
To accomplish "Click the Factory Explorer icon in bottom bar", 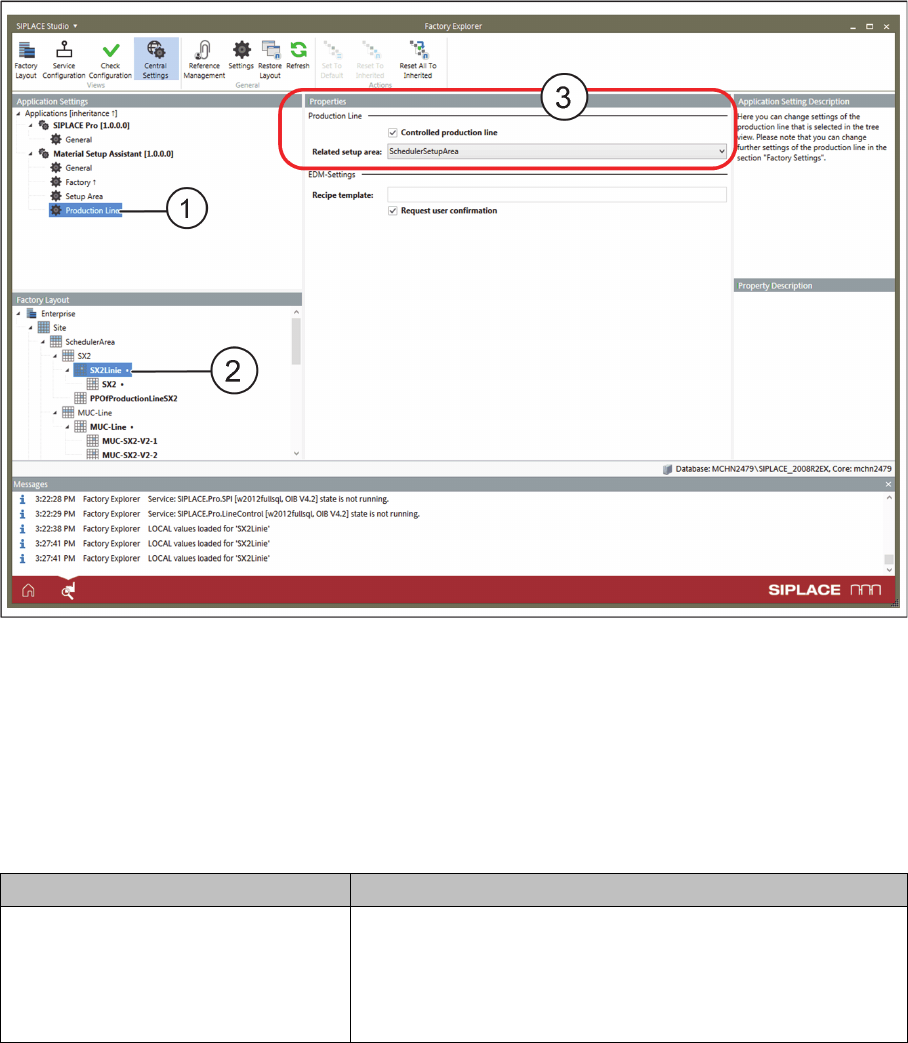I will [x=68, y=590].
